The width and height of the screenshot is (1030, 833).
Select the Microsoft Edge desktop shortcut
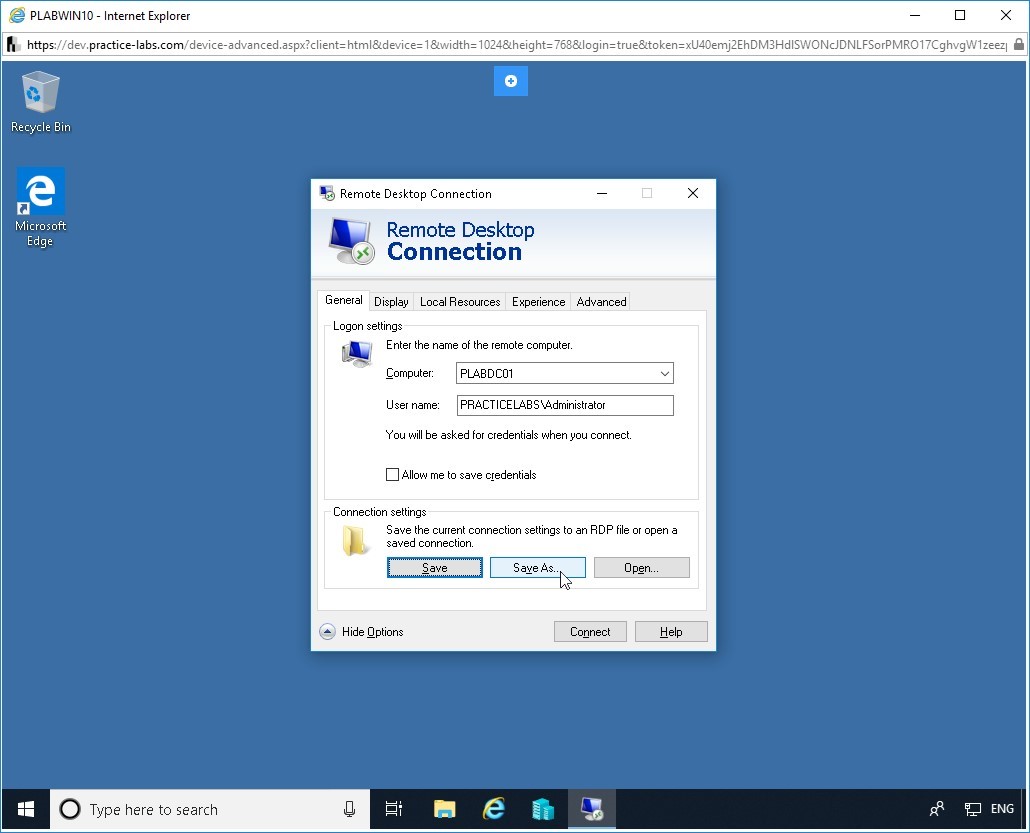(40, 207)
